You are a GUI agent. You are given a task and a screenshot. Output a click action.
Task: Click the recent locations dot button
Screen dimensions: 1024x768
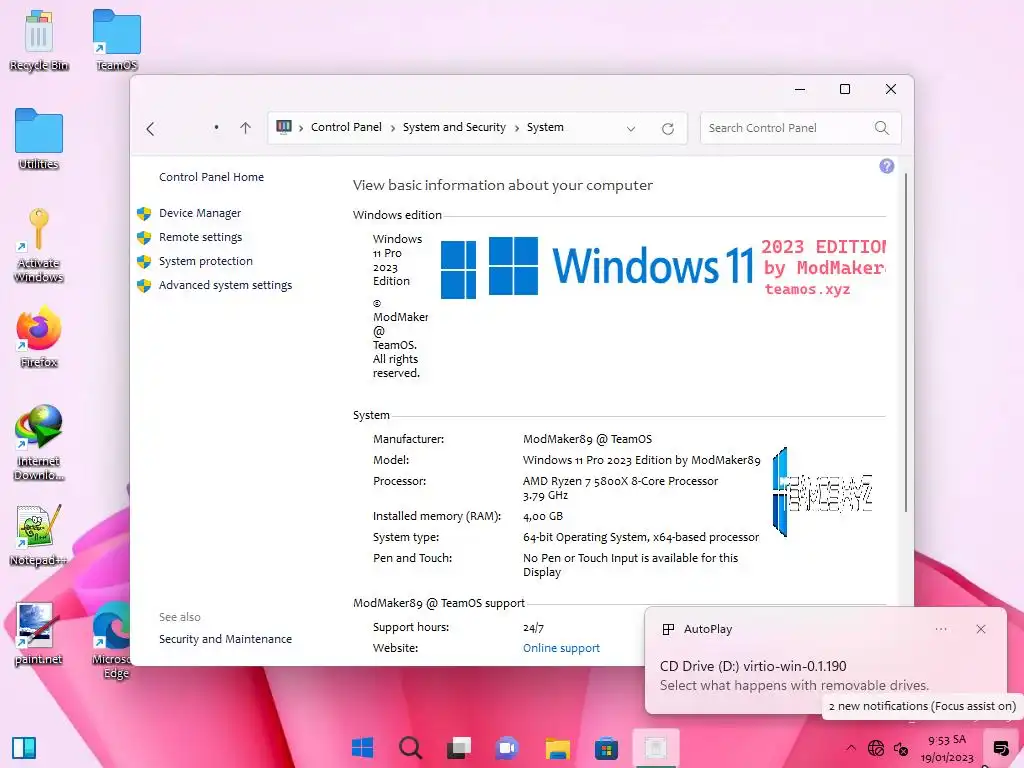pos(216,128)
